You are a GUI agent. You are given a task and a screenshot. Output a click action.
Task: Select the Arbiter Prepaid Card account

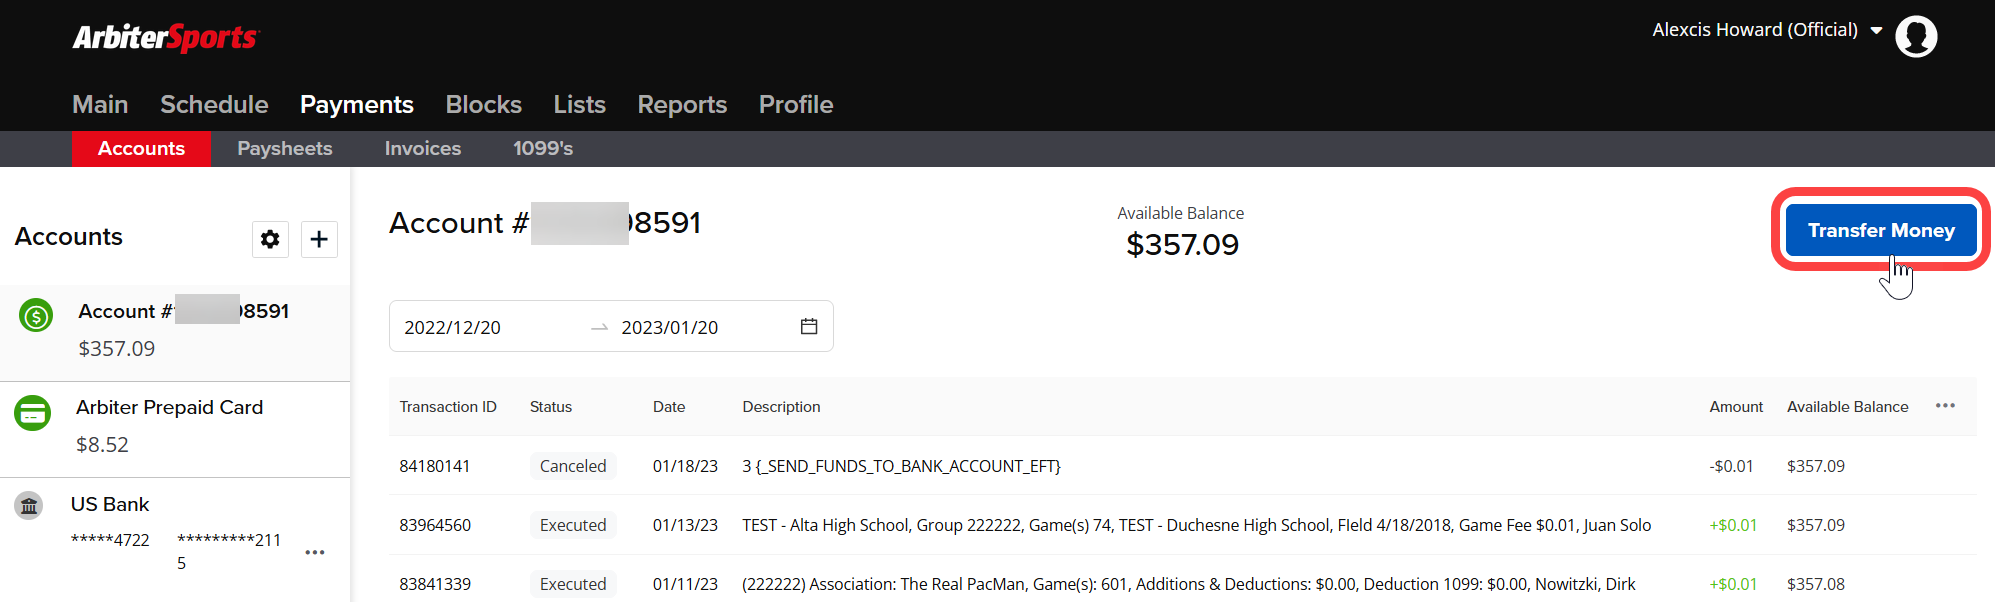click(x=175, y=429)
